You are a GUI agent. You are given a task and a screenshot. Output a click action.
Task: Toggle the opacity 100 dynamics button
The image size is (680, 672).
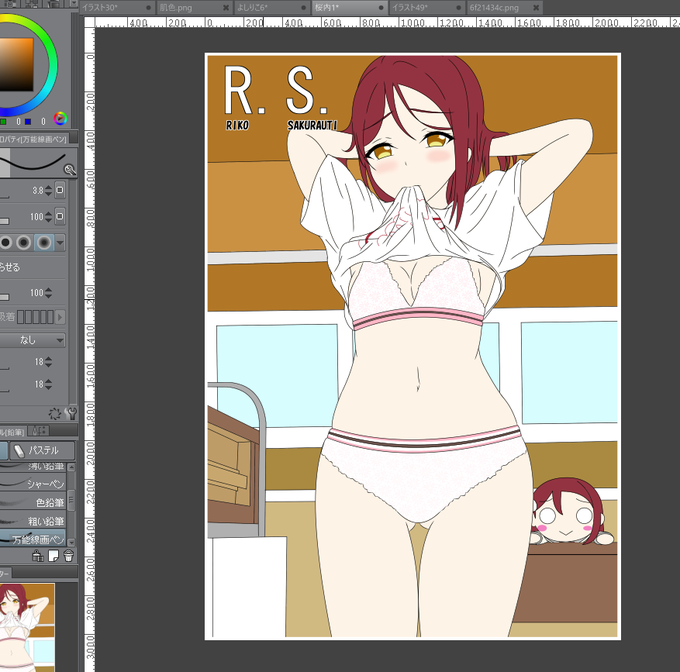coord(60,216)
